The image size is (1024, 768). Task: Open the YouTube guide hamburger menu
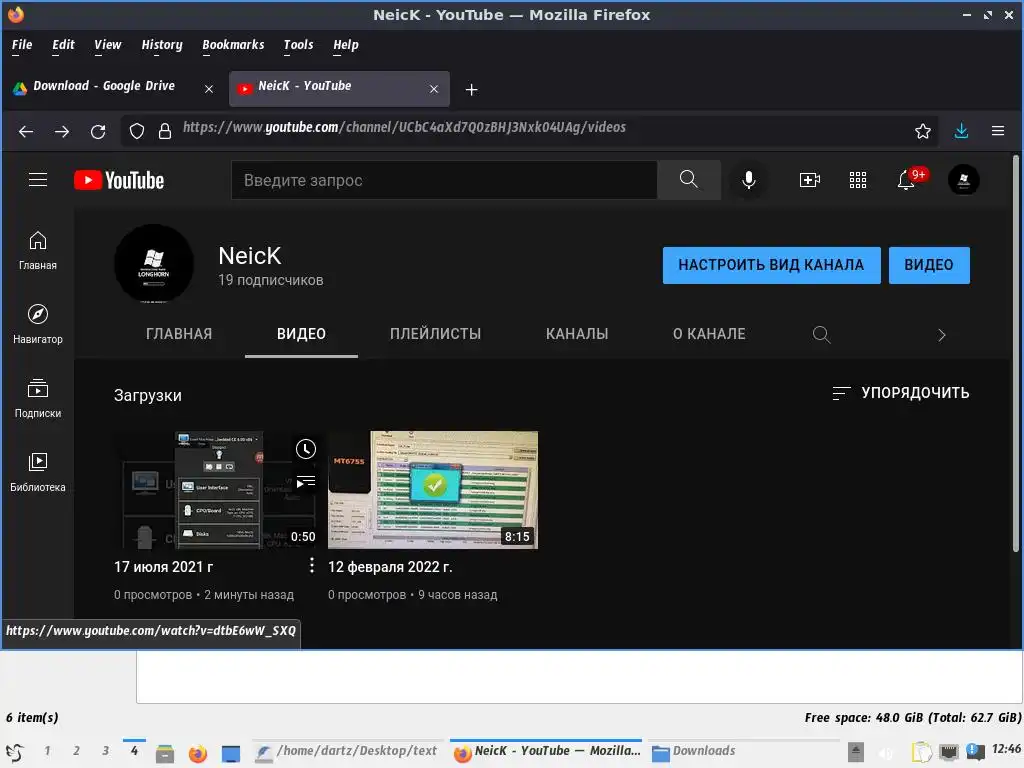point(38,180)
